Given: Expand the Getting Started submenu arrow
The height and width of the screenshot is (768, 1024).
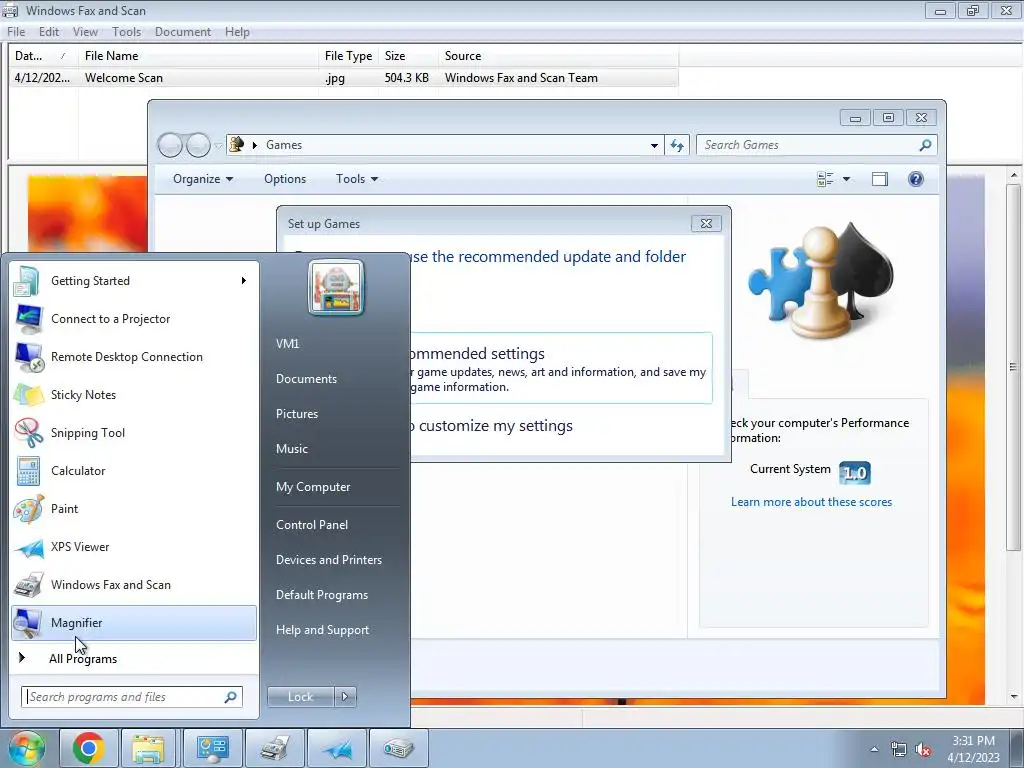Looking at the screenshot, I should (244, 281).
